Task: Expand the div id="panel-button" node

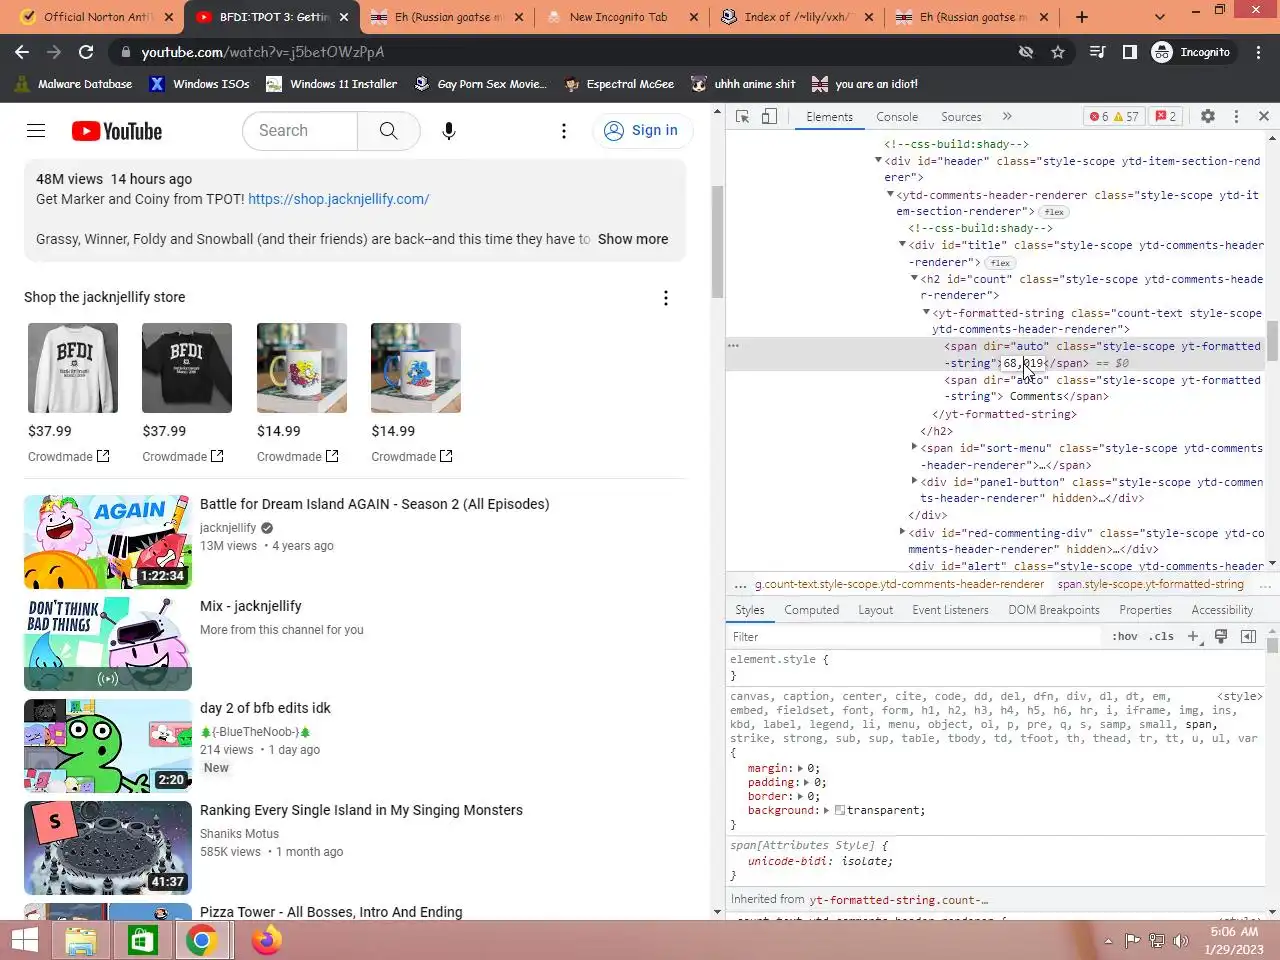Action: point(914,482)
